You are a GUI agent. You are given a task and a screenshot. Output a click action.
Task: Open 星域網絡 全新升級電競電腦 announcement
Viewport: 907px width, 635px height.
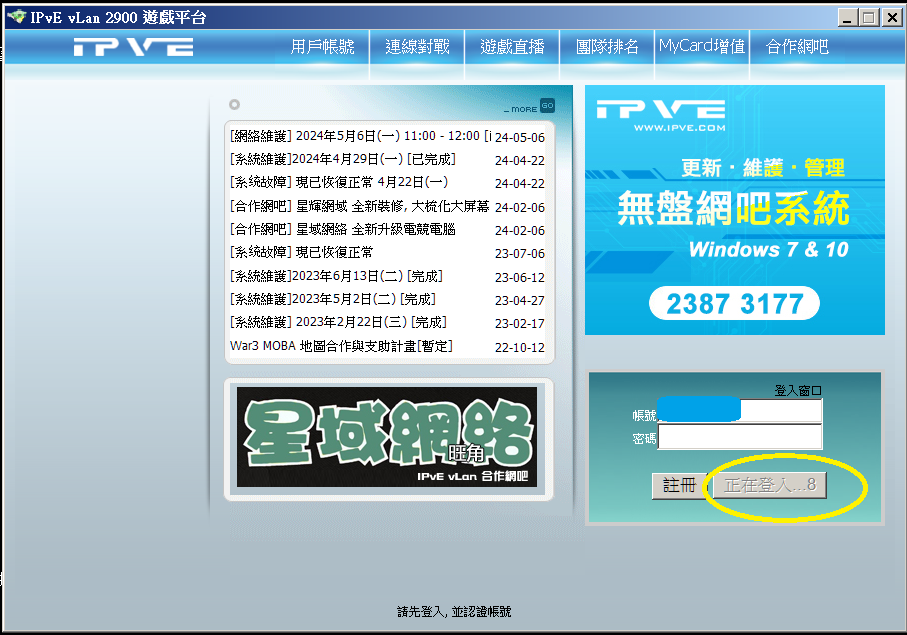[x=342, y=229]
